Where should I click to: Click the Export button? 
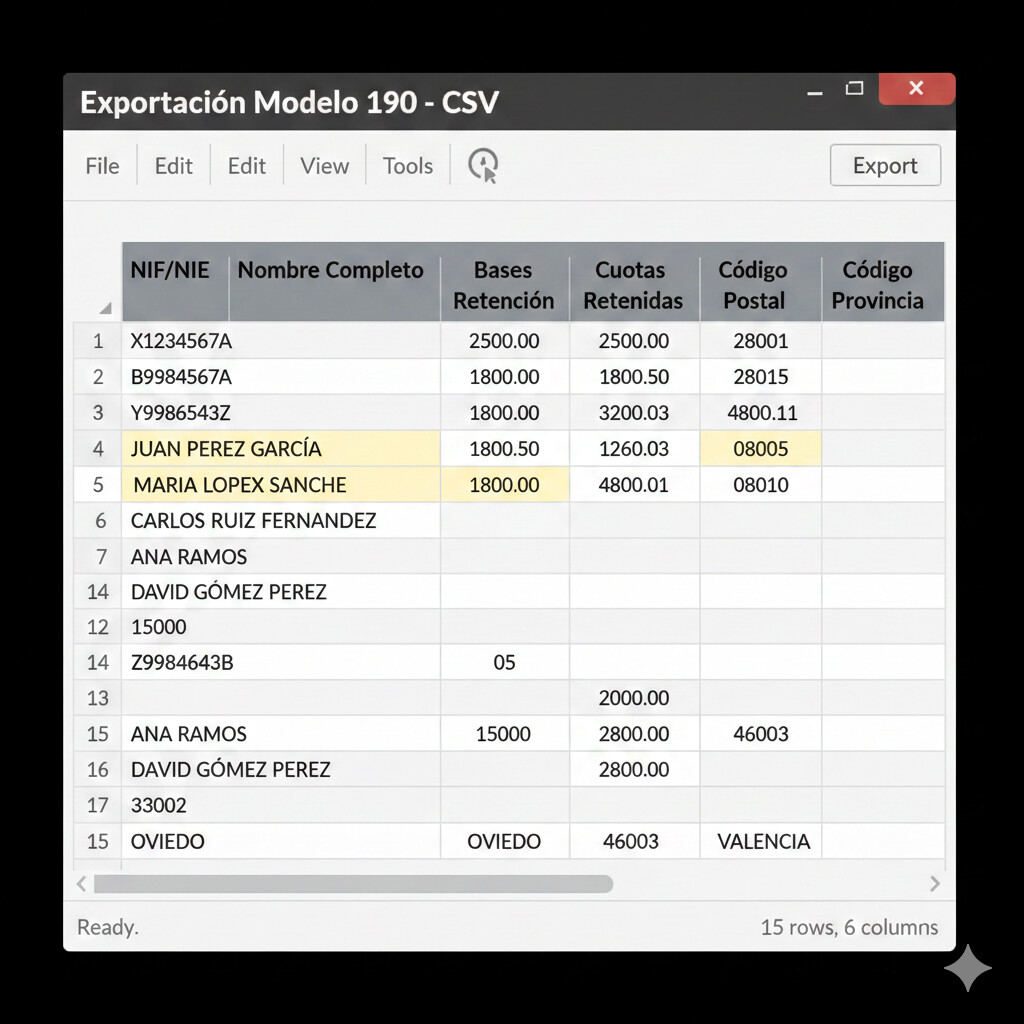tap(885, 165)
